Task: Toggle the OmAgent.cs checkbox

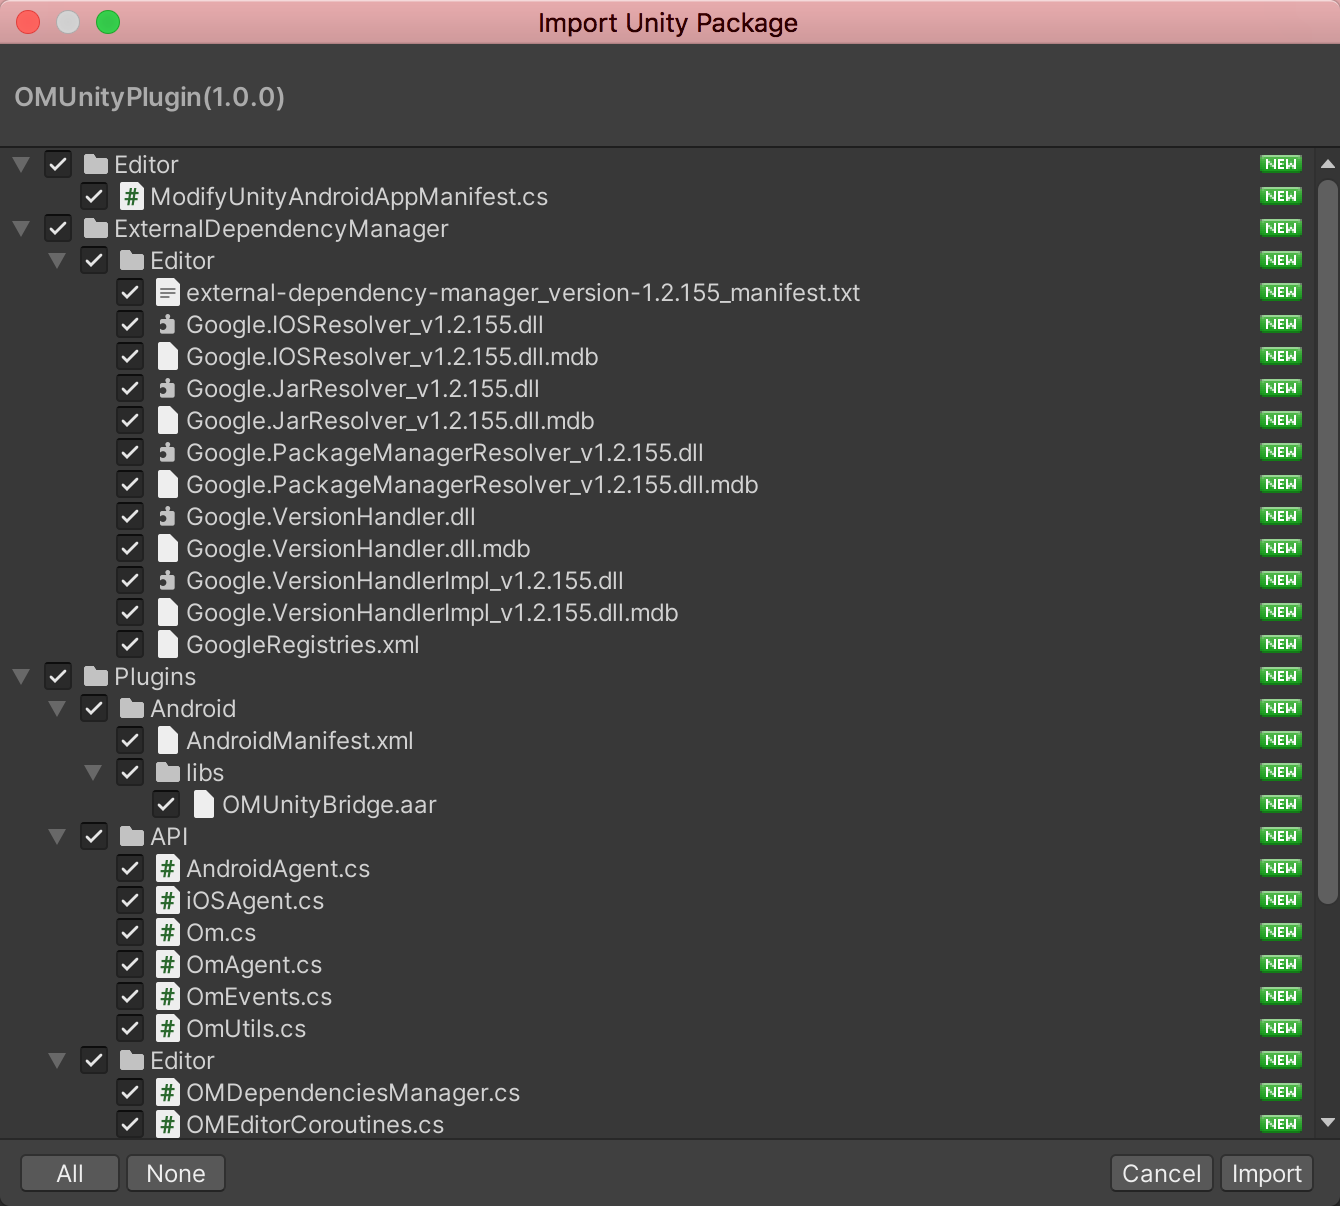Action: 130,965
